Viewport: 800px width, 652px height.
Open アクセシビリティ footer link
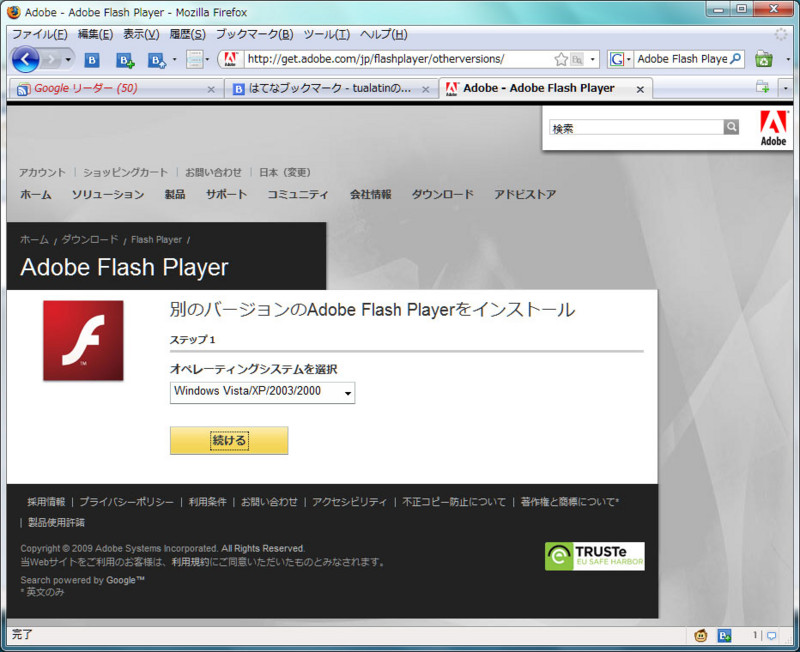pos(349,502)
